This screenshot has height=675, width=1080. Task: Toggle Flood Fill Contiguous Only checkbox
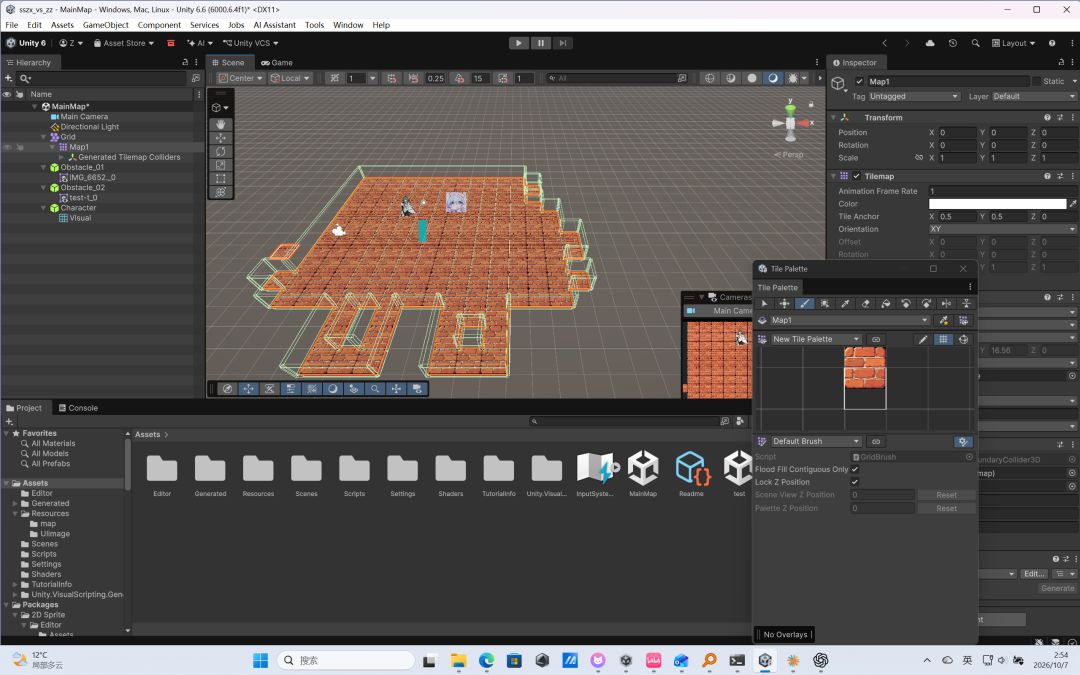tap(855, 470)
